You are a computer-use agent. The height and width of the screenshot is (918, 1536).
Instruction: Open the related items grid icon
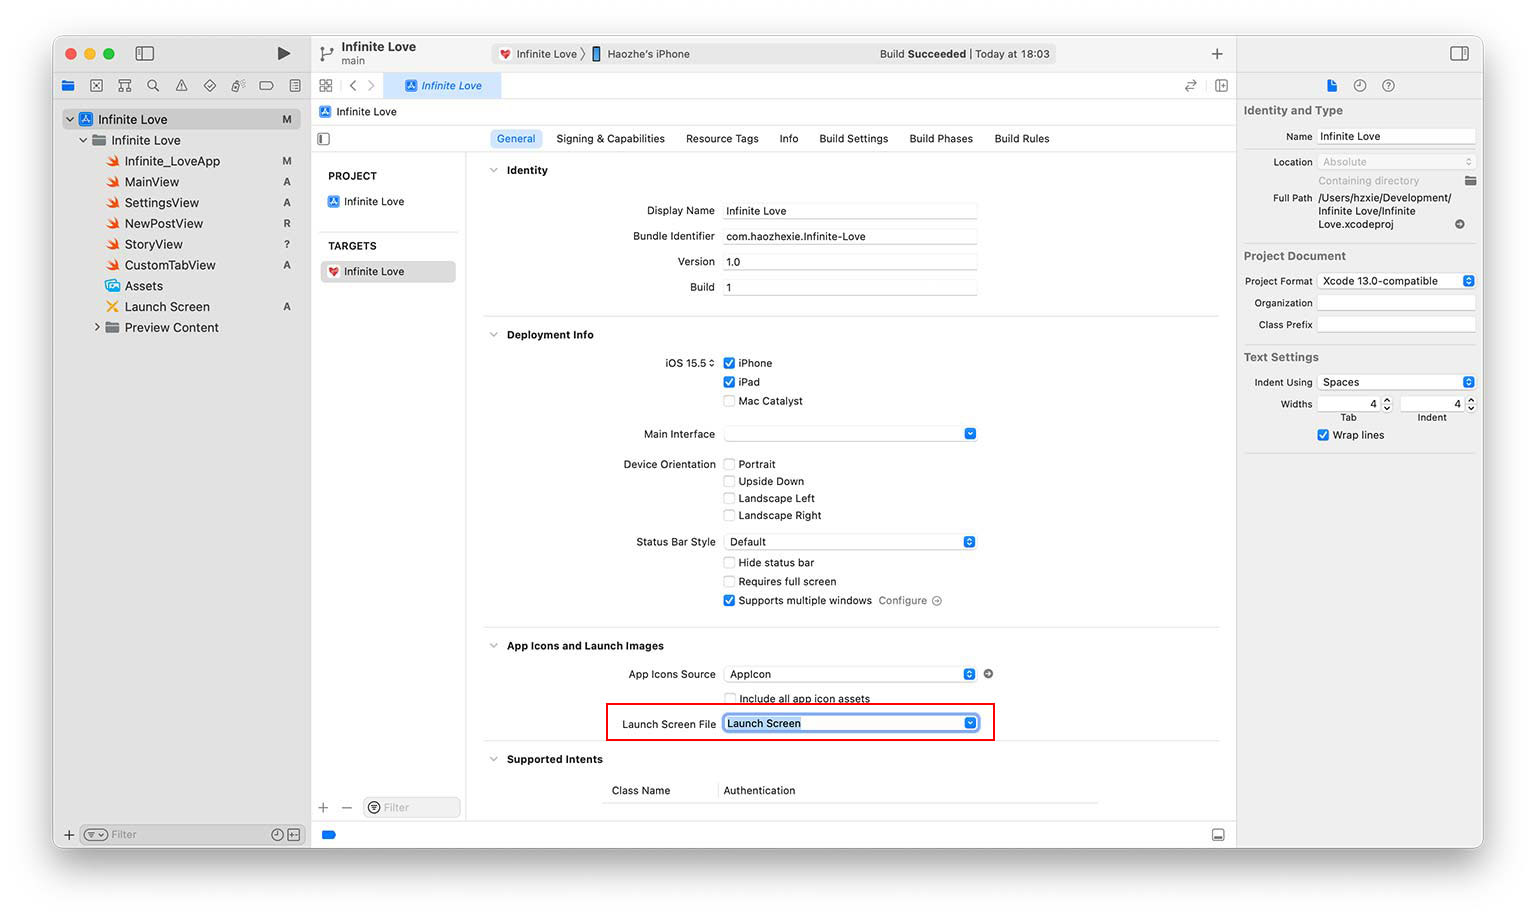[x=326, y=86]
